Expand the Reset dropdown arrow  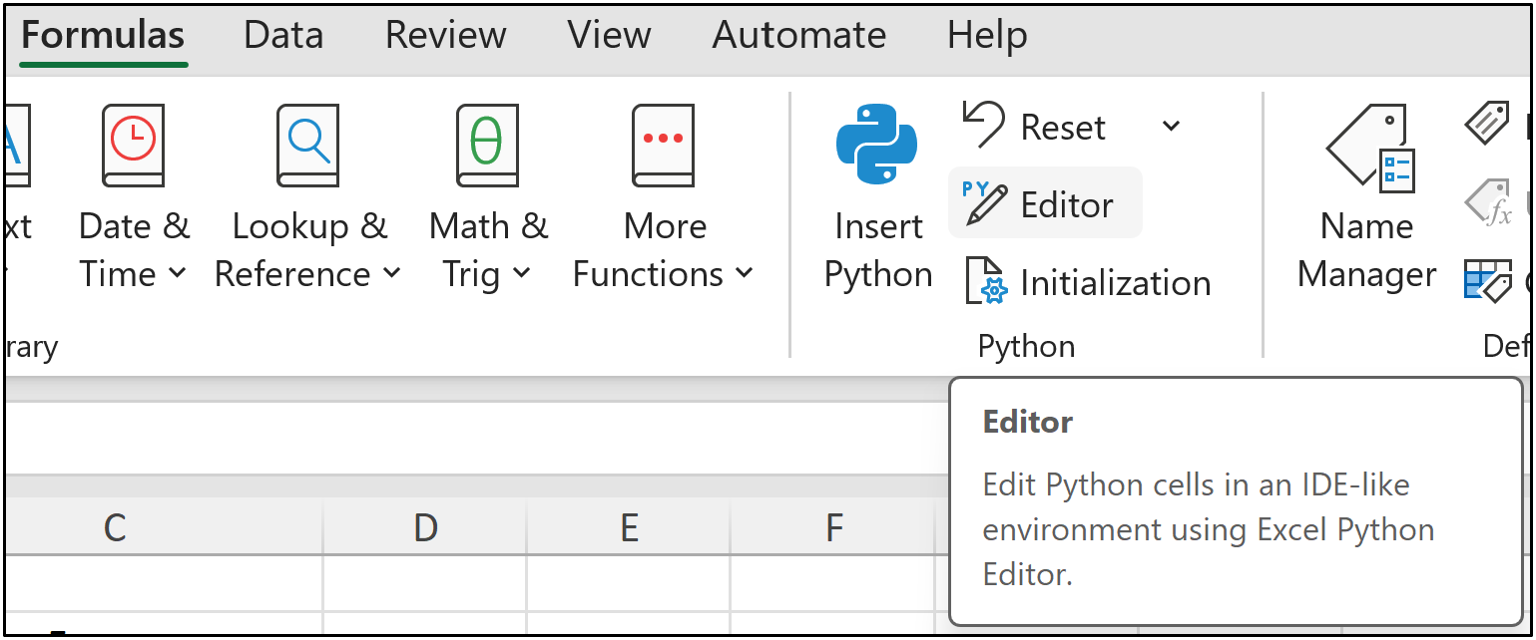1171,126
